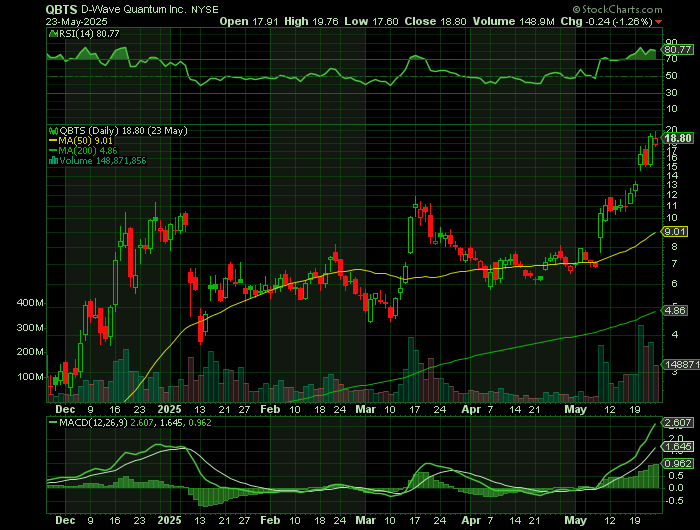Click the 2025 label under the price chart
Screen dimensions: 700x530
(170, 409)
